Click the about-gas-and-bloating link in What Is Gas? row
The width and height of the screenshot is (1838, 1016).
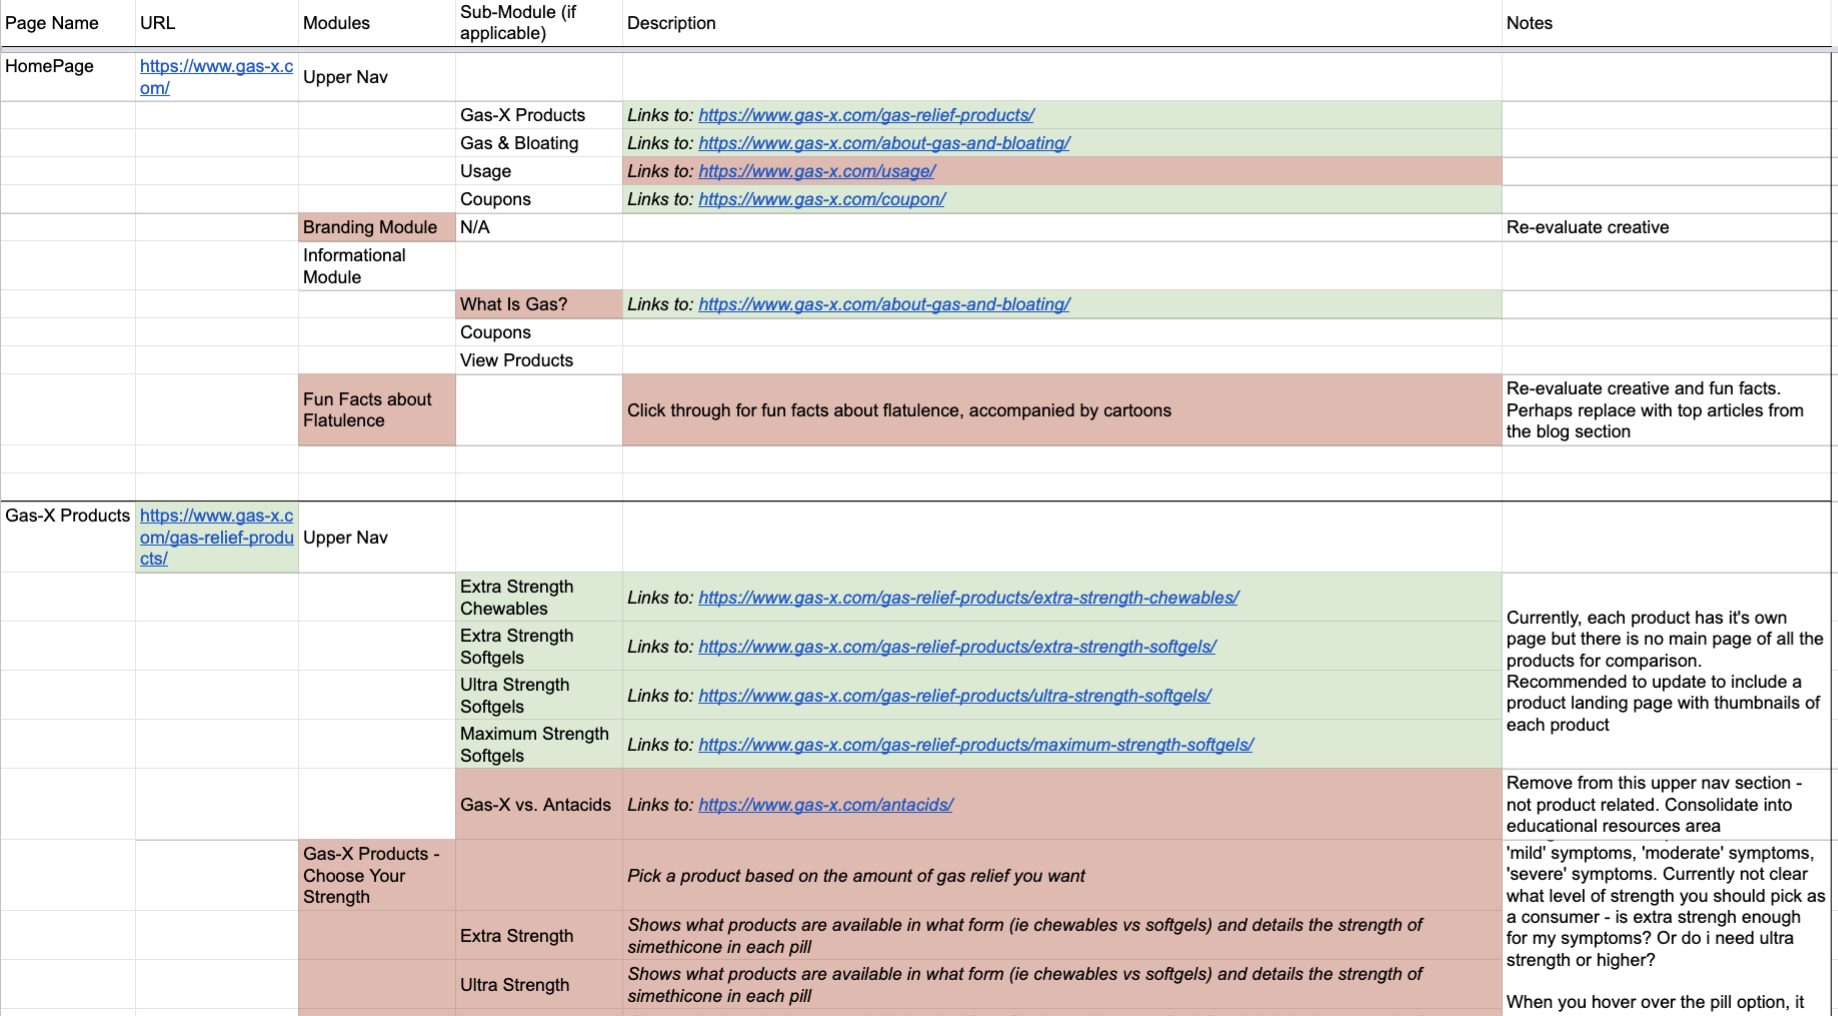click(x=884, y=304)
